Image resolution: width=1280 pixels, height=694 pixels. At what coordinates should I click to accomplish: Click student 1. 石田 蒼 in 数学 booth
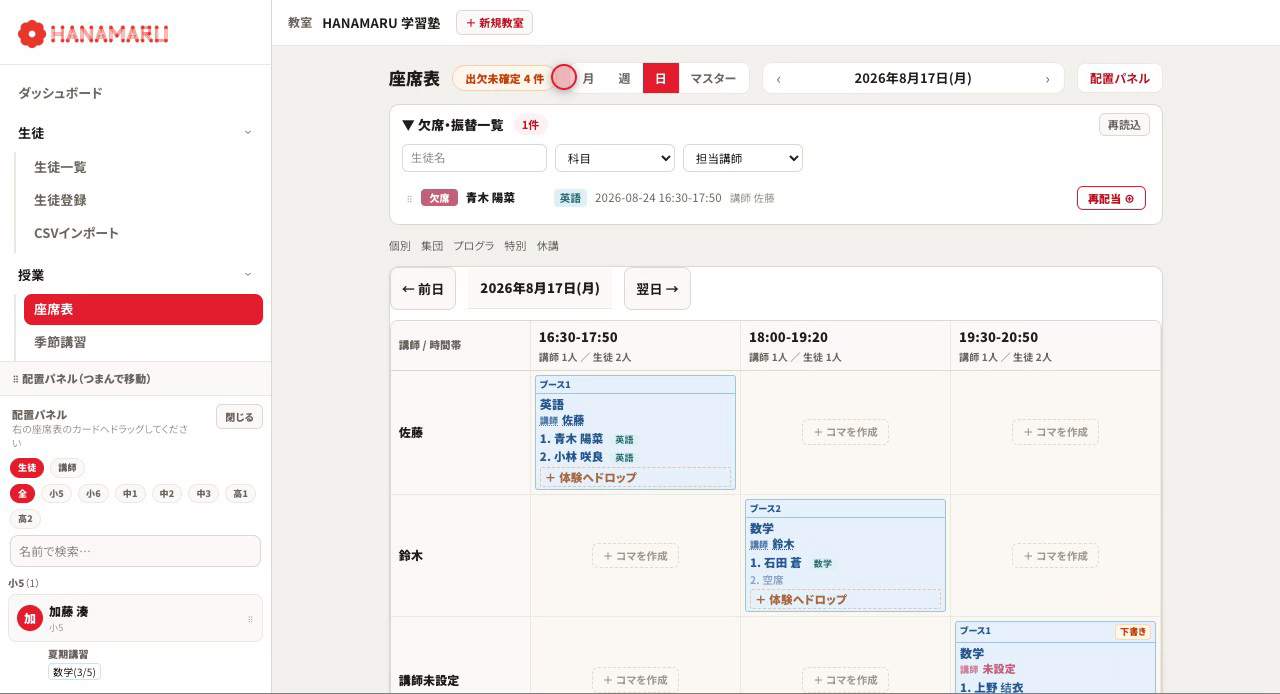pos(775,563)
